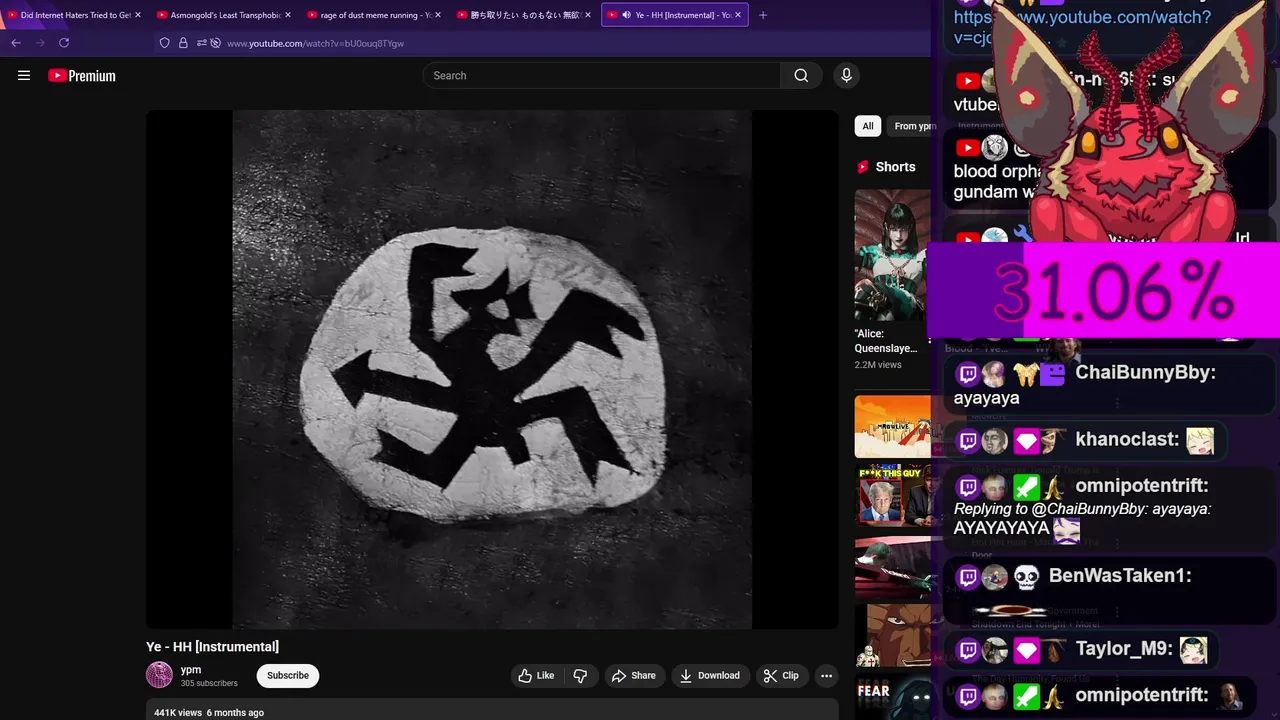Image resolution: width=1280 pixels, height=720 pixels.
Task: Click the 305 subscribers count text
Action: click(209, 684)
